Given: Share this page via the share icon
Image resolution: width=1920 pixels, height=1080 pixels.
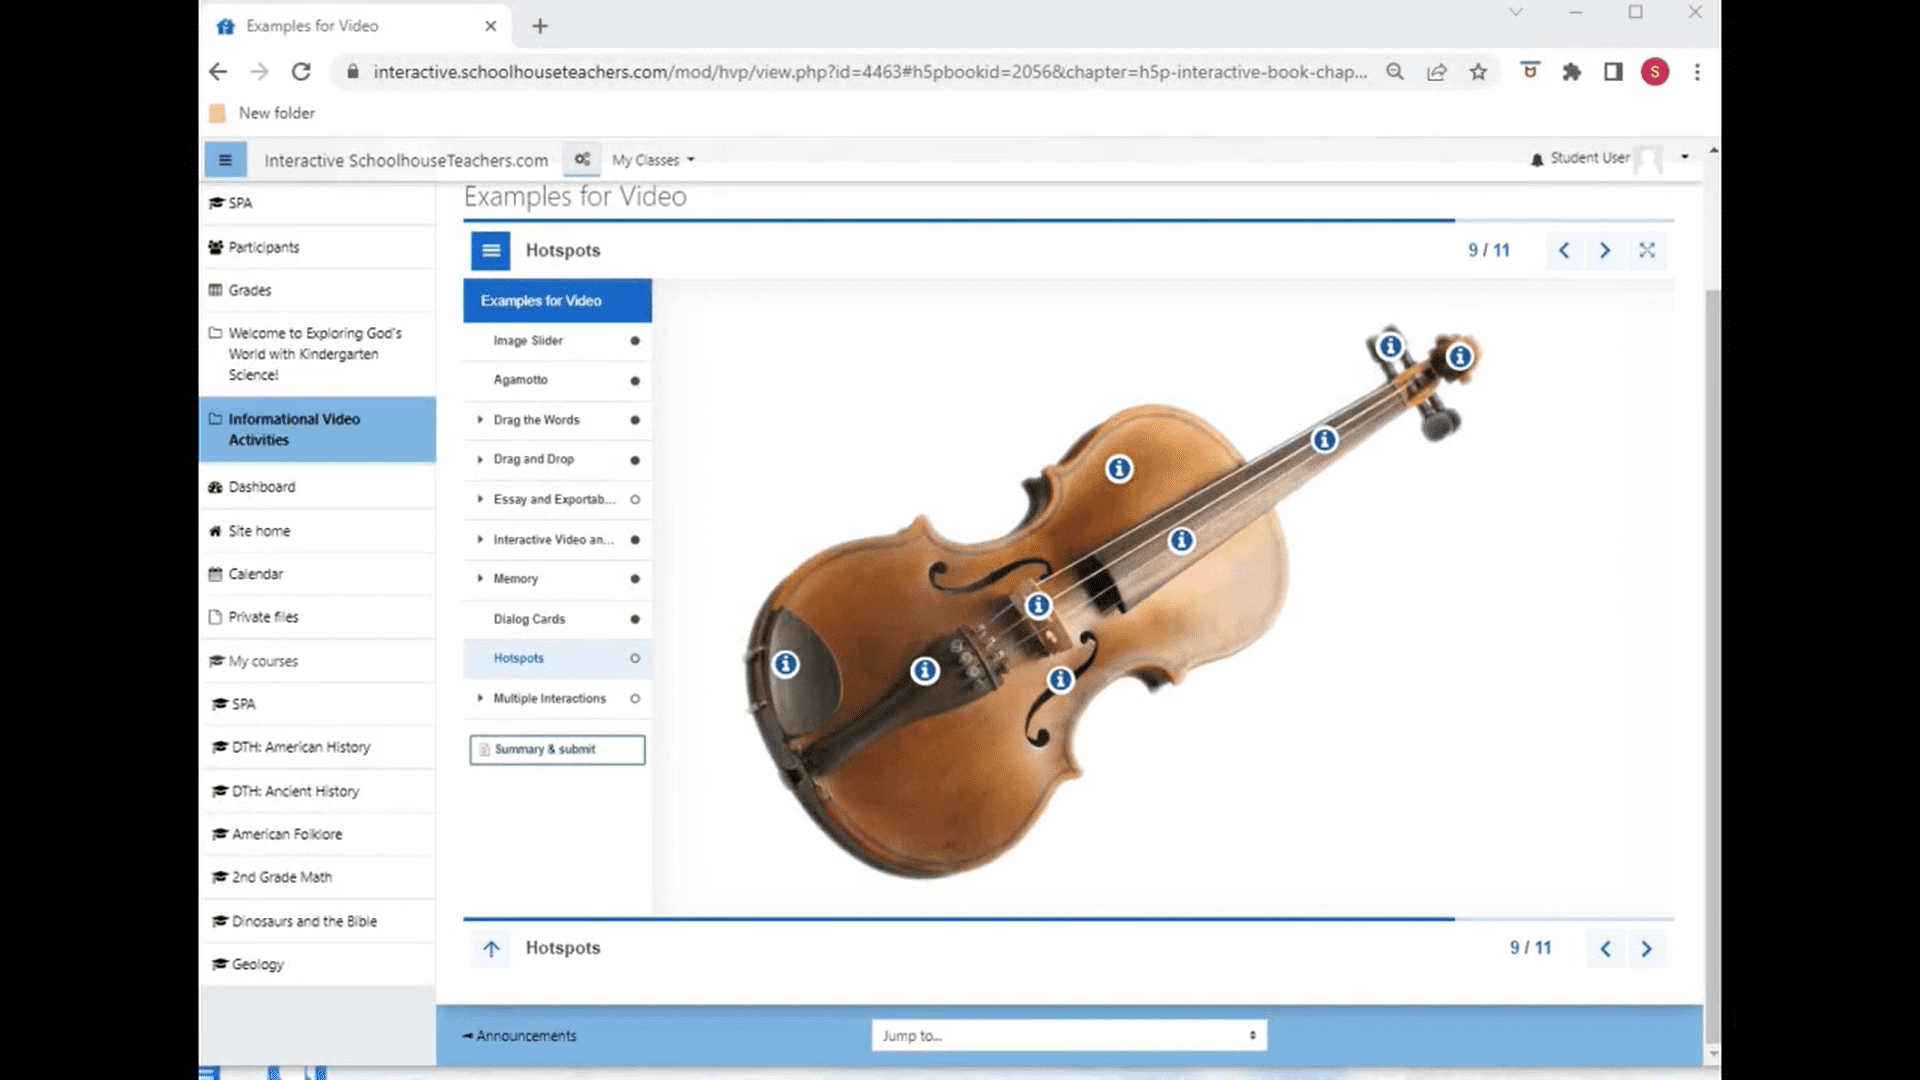Looking at the screenshot, I should pyautogui.click(x=1436, y=72).
